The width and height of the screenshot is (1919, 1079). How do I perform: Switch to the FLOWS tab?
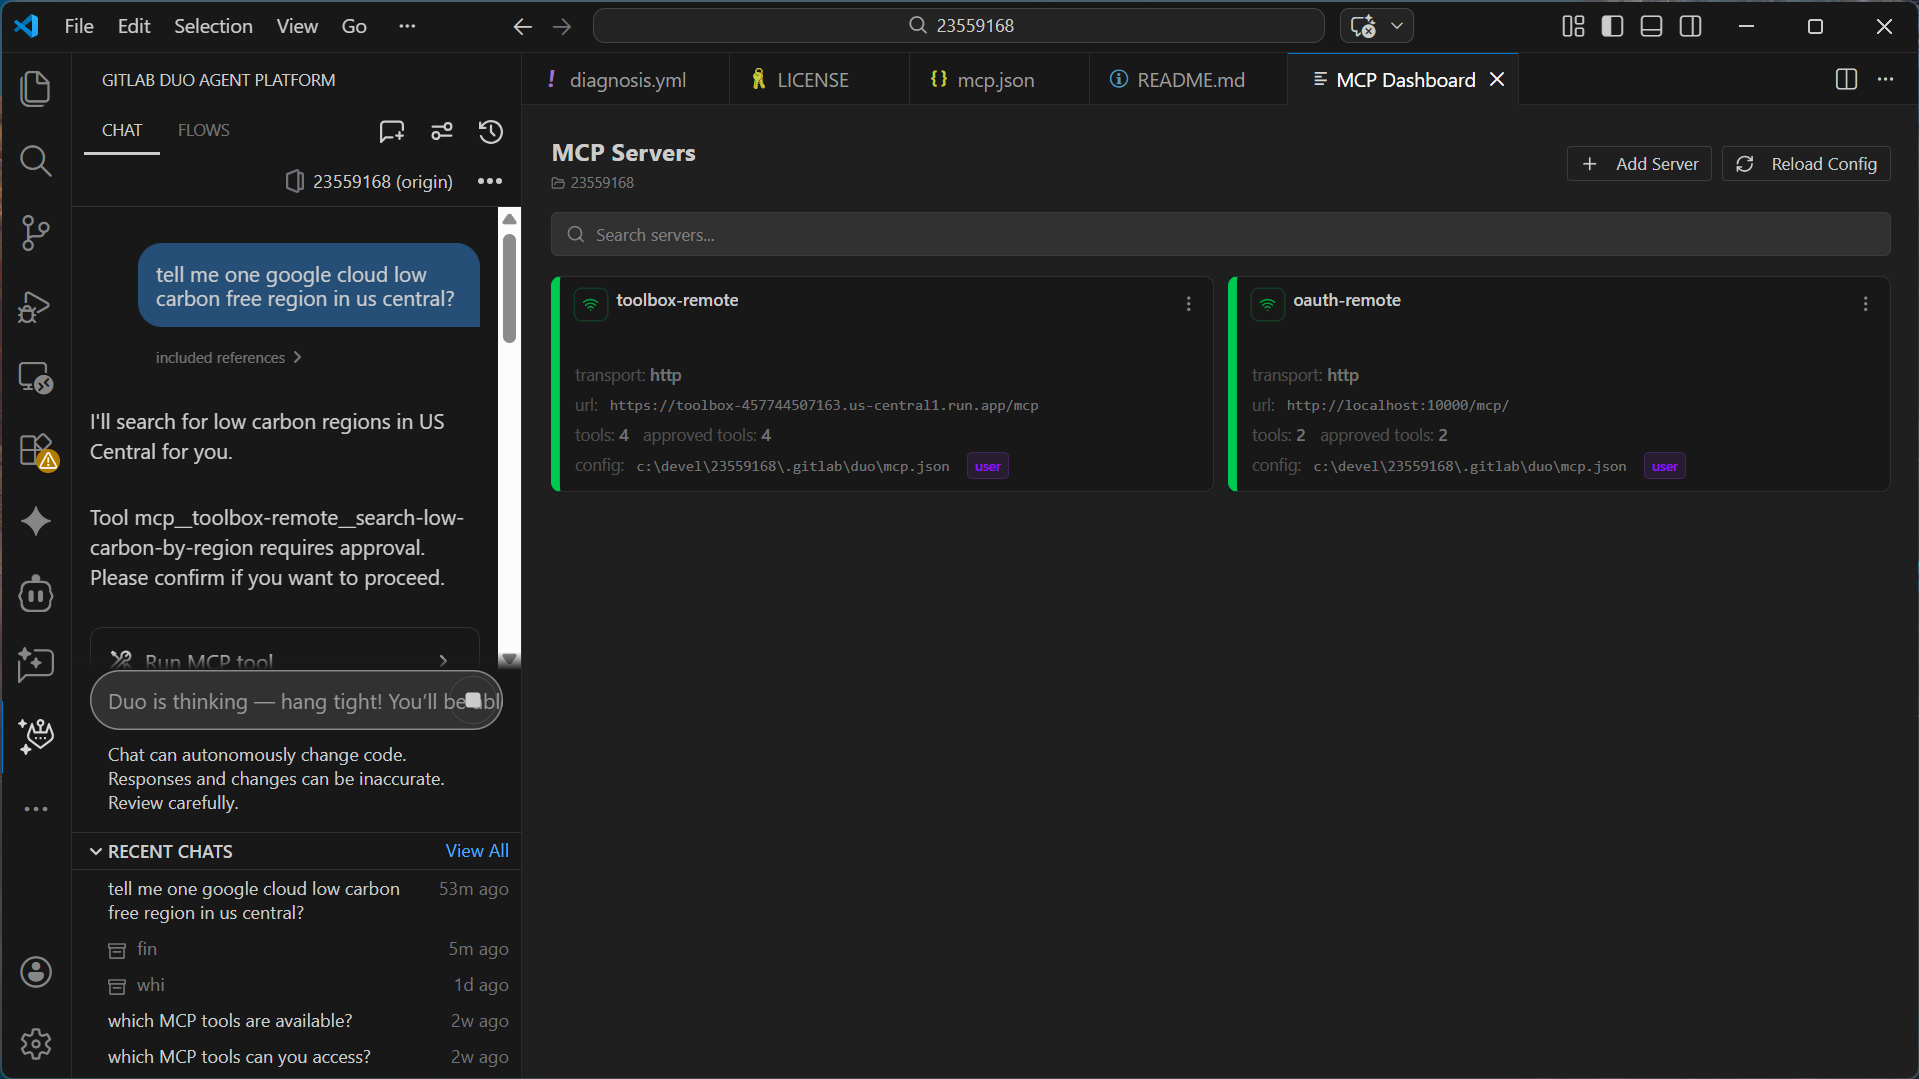204,130
